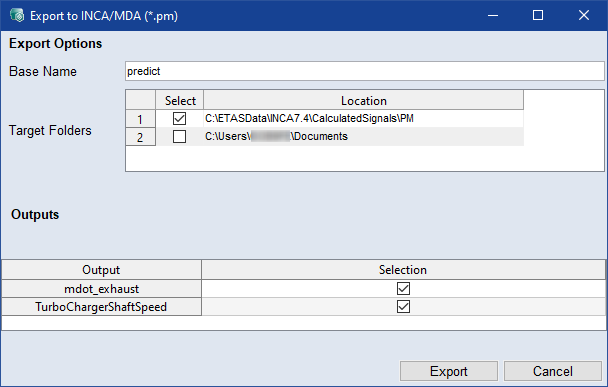Select the Select column header
Screen dimensions: 608x387
pos(180,100)
